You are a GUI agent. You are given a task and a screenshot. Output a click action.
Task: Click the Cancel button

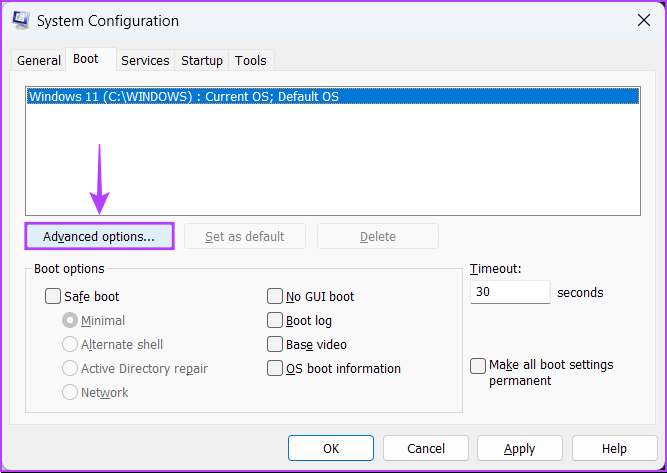pyautogui.click(x=426, y=448)
